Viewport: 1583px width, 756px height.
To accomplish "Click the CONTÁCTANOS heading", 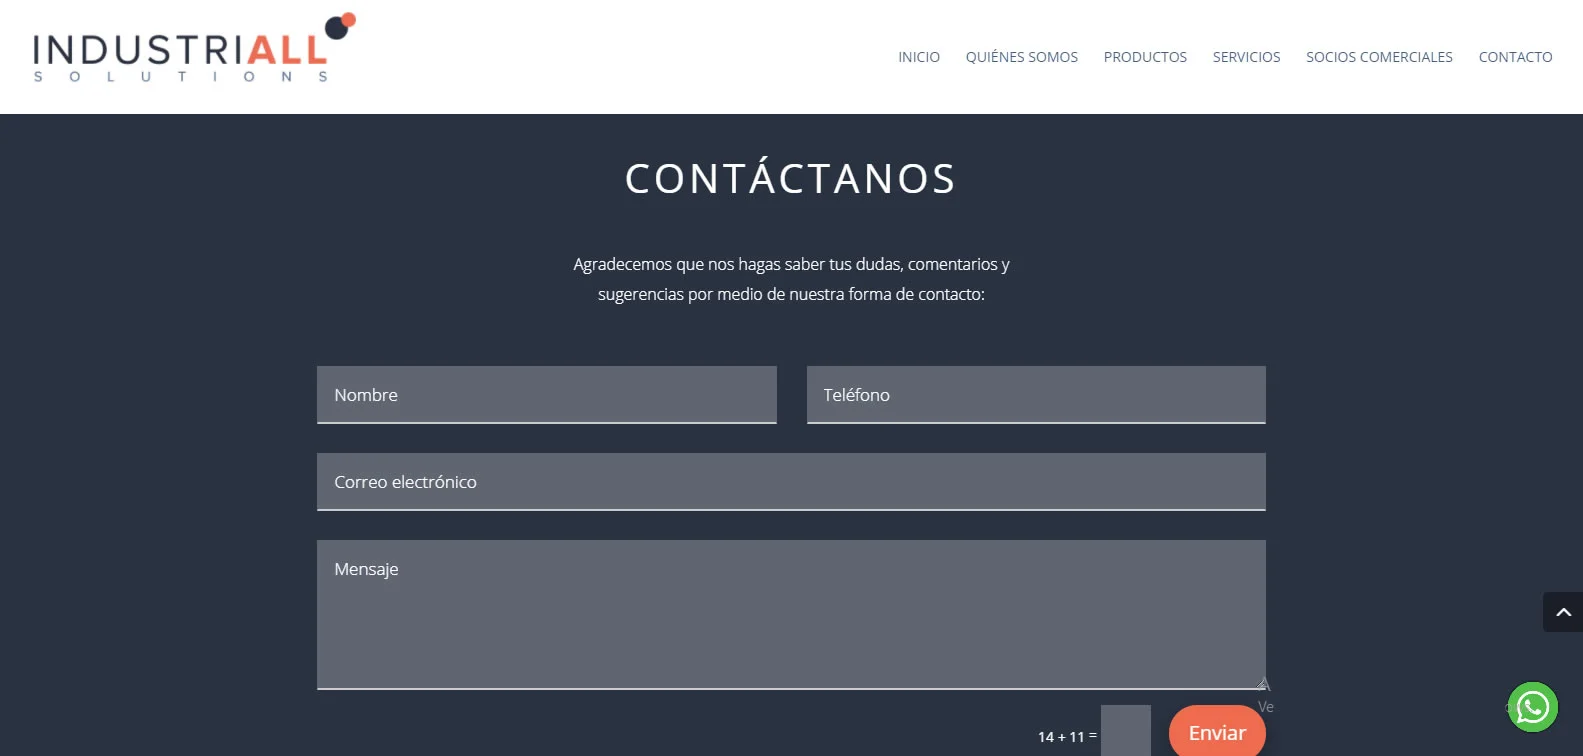I will [x=790, y=179].
